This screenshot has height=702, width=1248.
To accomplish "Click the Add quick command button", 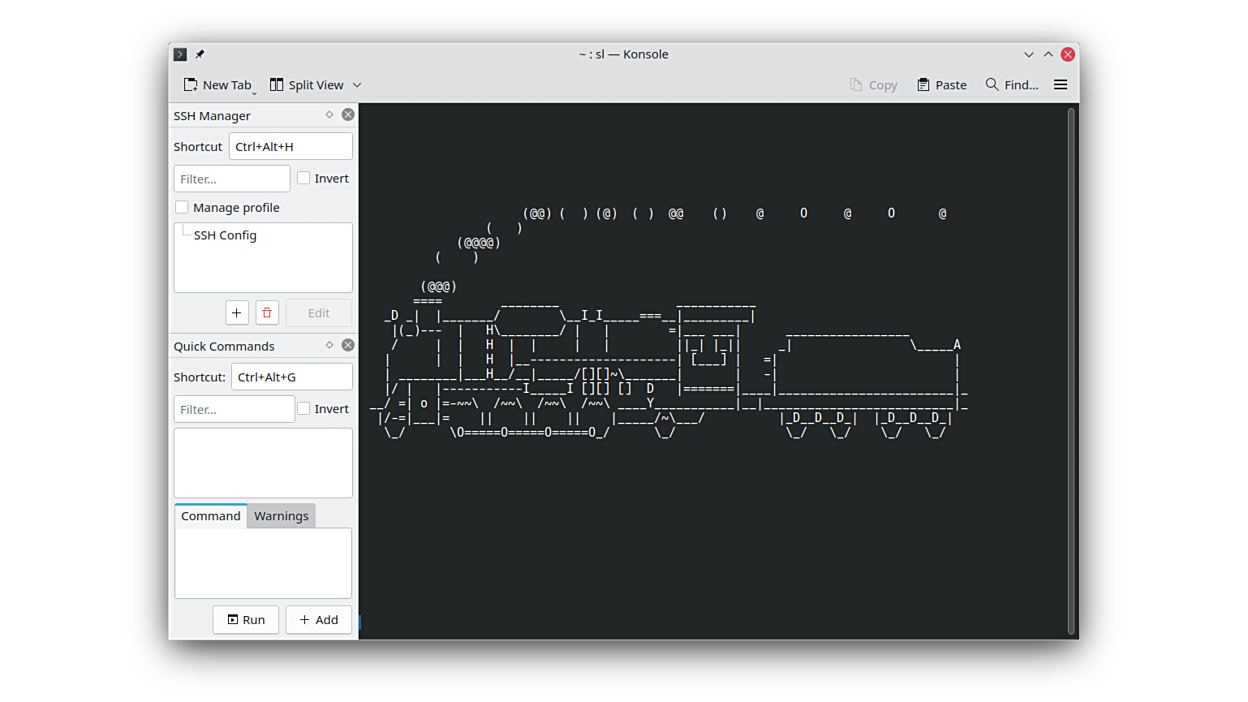I will pyautogui.click(x=318, y=620).
